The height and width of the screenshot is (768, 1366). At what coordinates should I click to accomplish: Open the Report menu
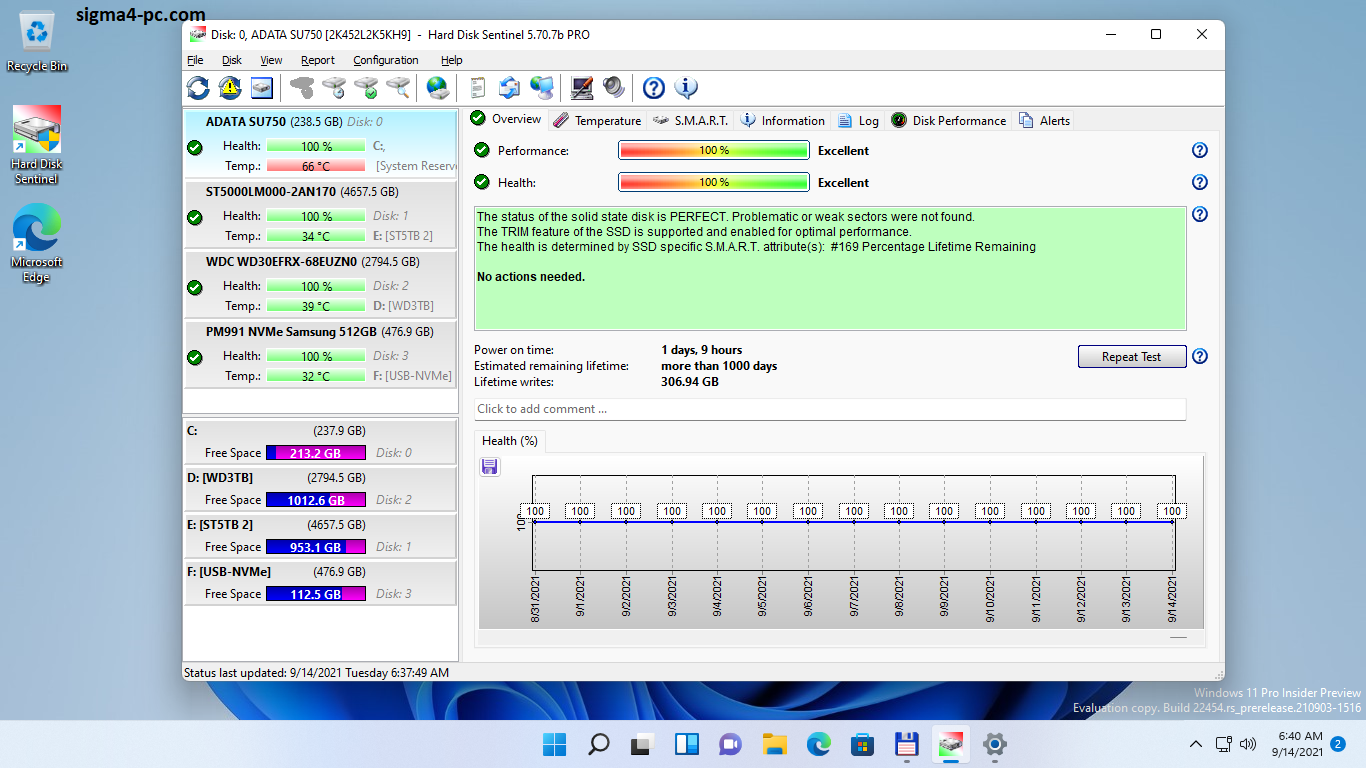click(x=318, y=60)
